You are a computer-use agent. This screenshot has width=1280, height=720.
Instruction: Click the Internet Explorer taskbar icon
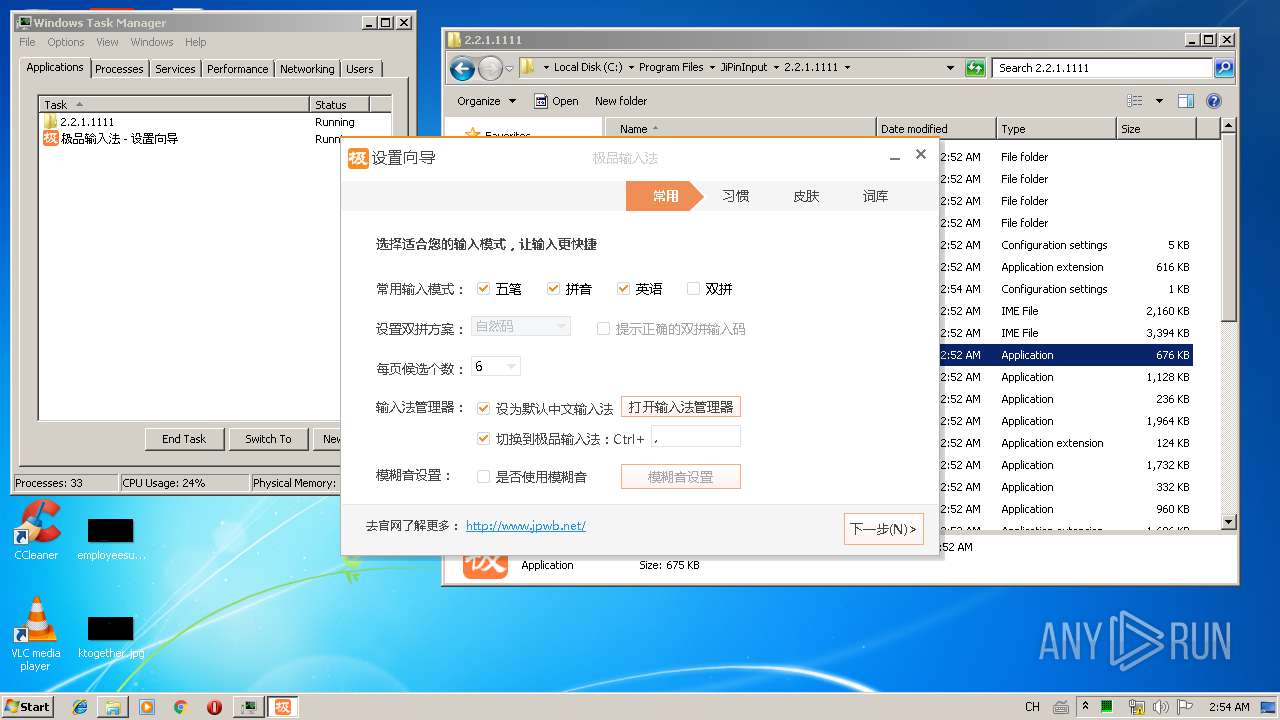(80, 707)
